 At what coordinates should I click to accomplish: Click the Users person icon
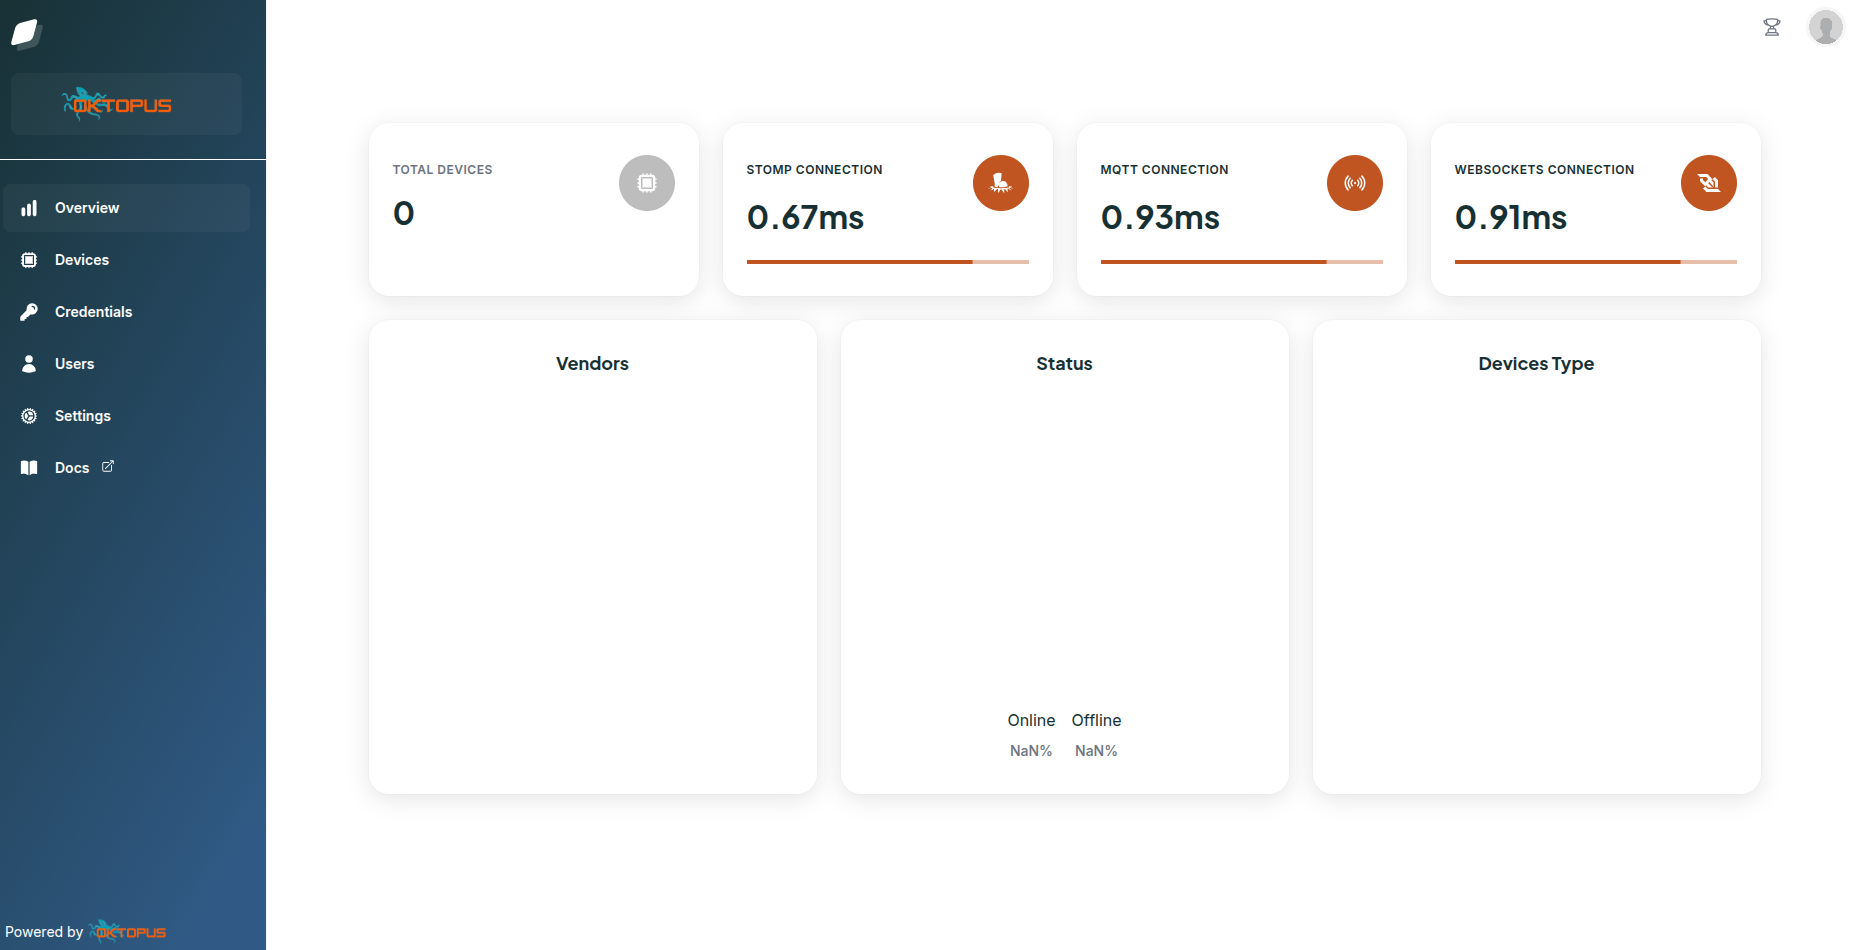29,364
